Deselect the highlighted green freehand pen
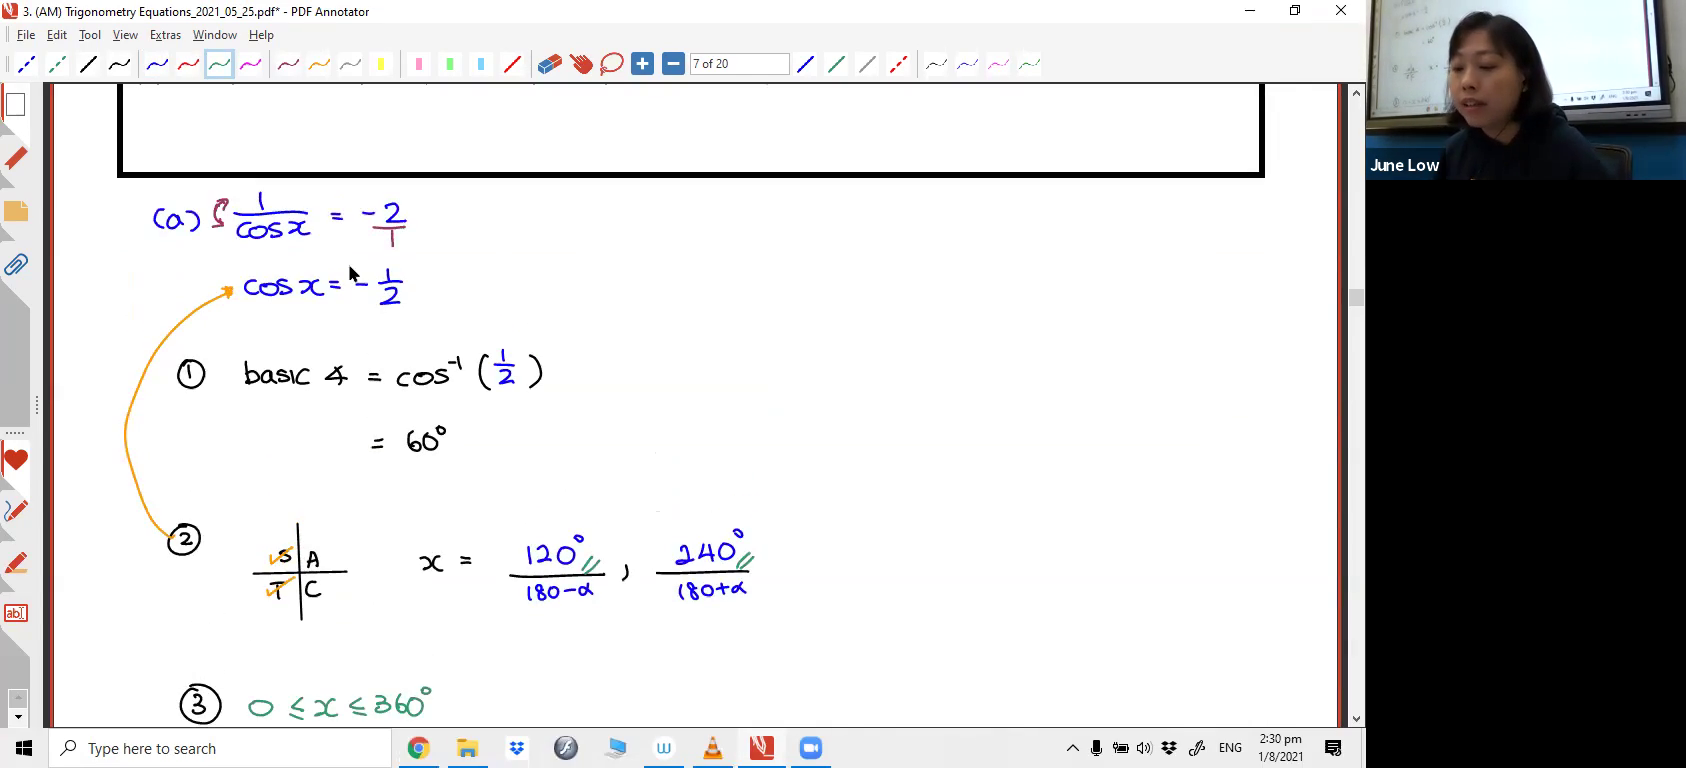The image size is (1686, 768). click(219, 64)
